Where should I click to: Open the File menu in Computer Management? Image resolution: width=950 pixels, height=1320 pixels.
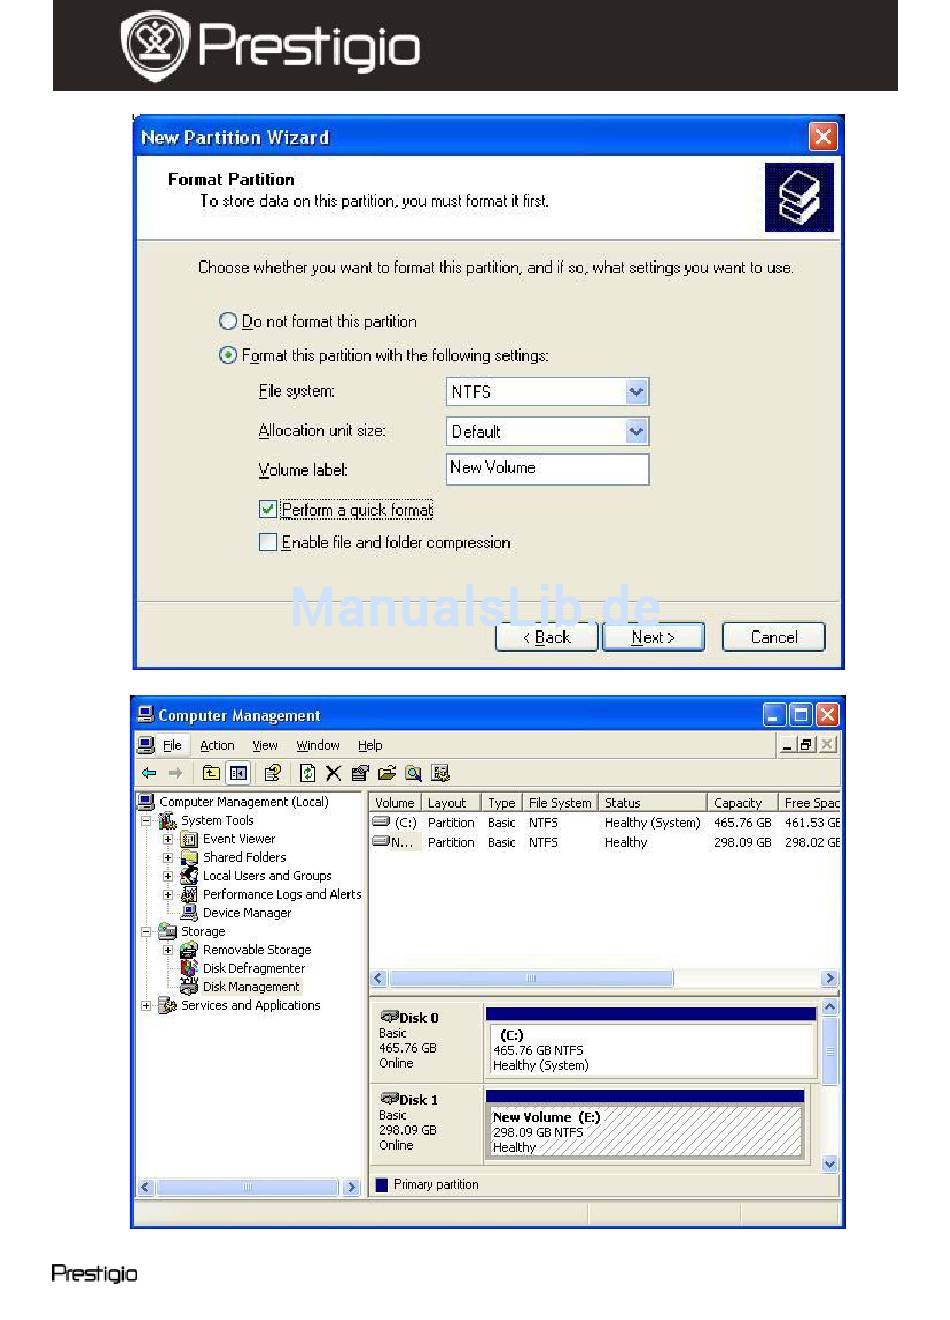[172, 745]
